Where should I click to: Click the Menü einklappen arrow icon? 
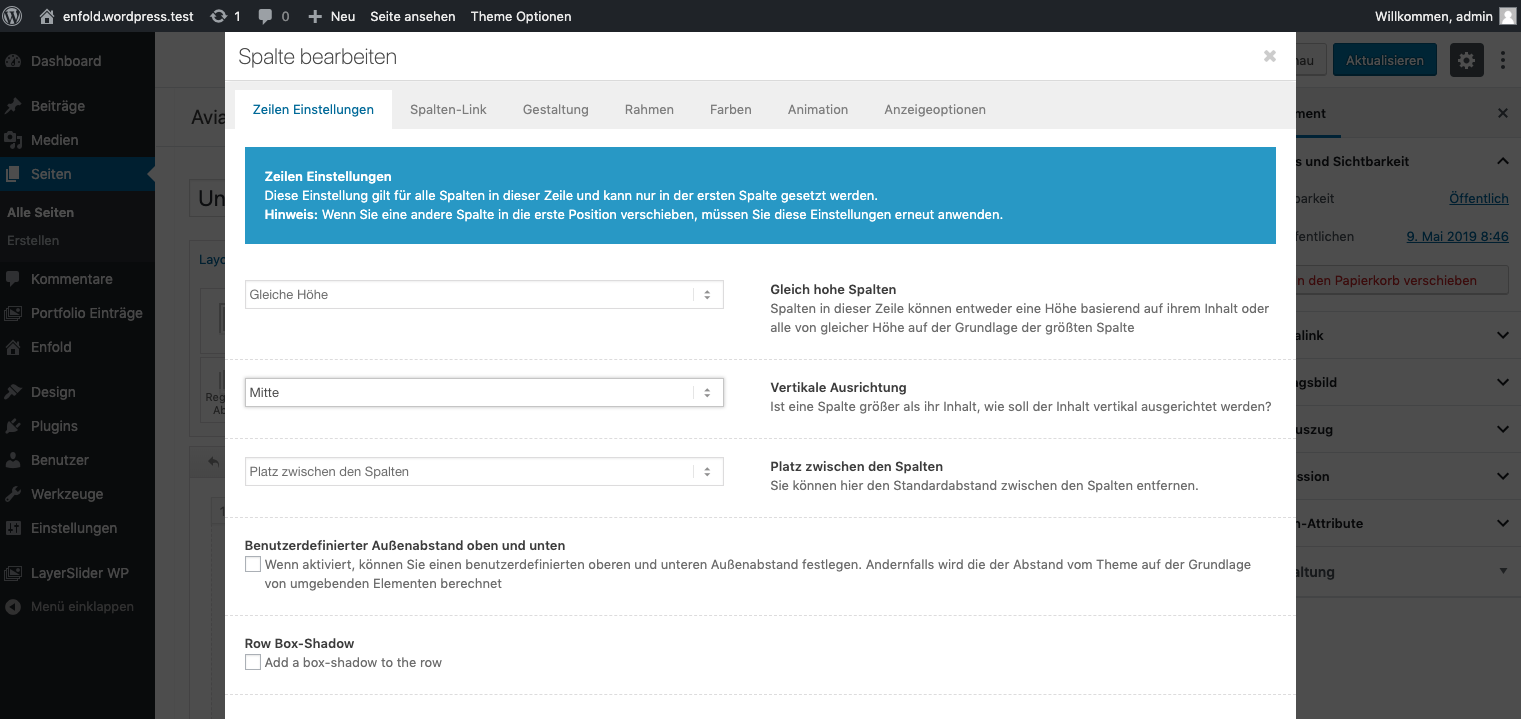tap(13, 607)
